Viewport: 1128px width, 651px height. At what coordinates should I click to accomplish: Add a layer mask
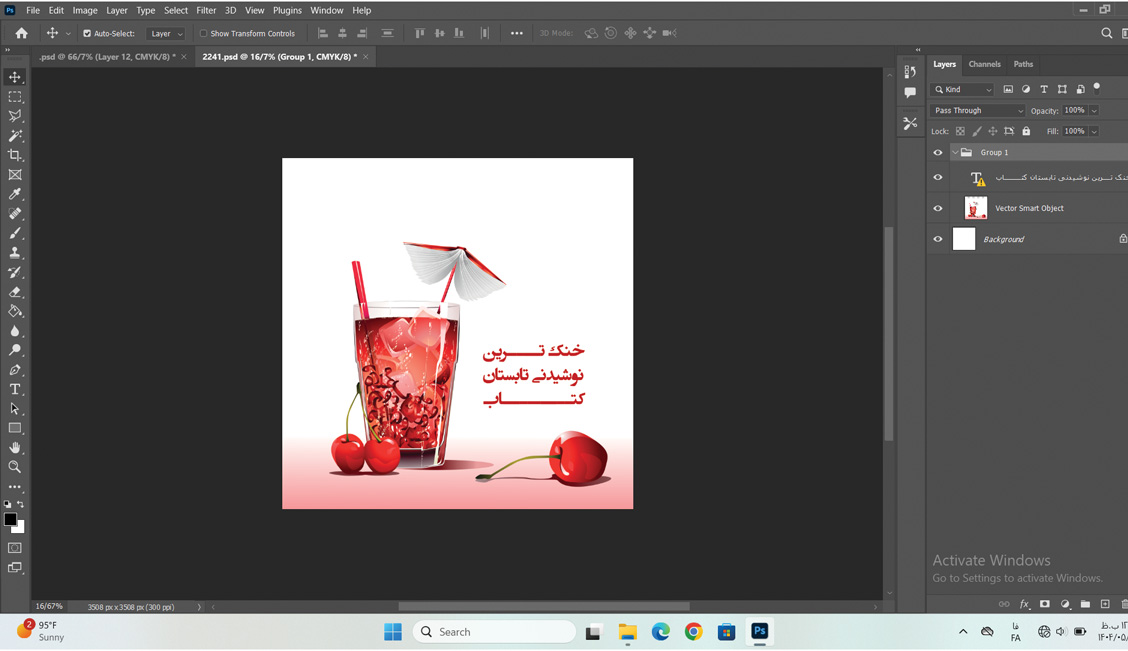coord(1045,604)
